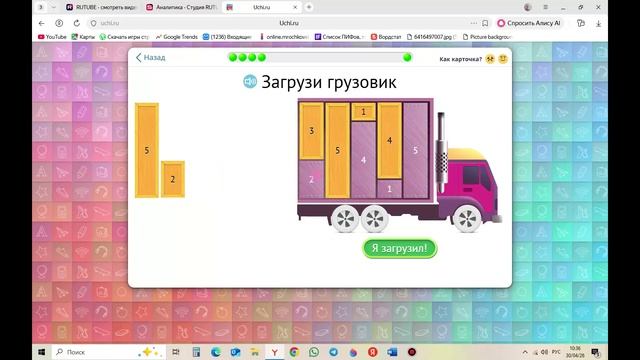640x360 pixels.
Task: Open the Карты bookmark
Action: click(x=83, y=37)
